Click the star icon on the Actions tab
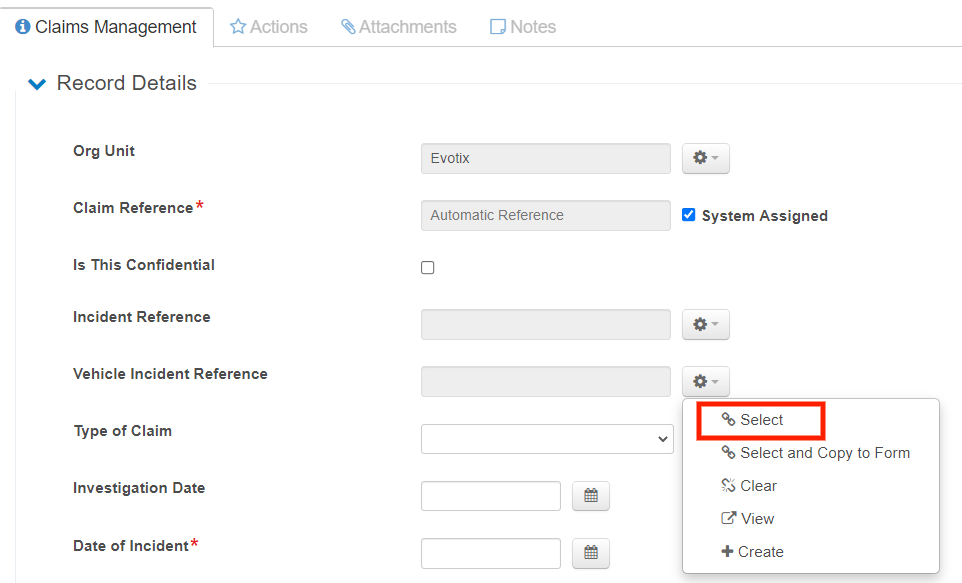Image resolution: width=962 pixels, height=583 pixels. pyautogui.click(x=237, y=27)
